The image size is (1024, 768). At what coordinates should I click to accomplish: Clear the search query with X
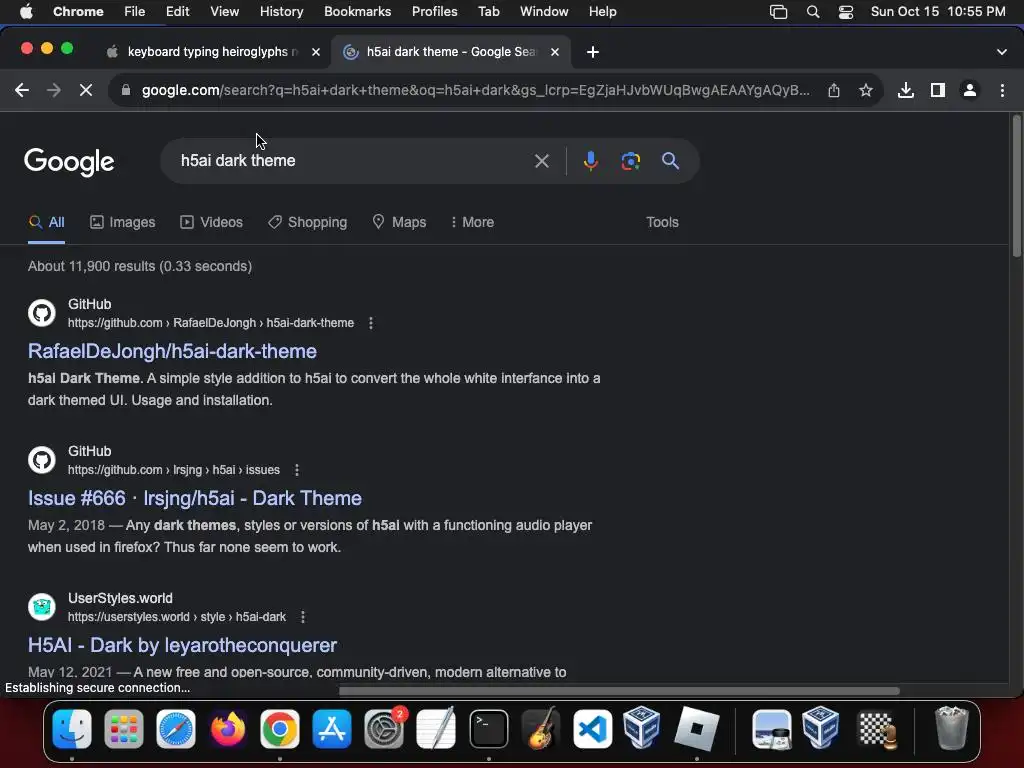[x=541, y=161]
